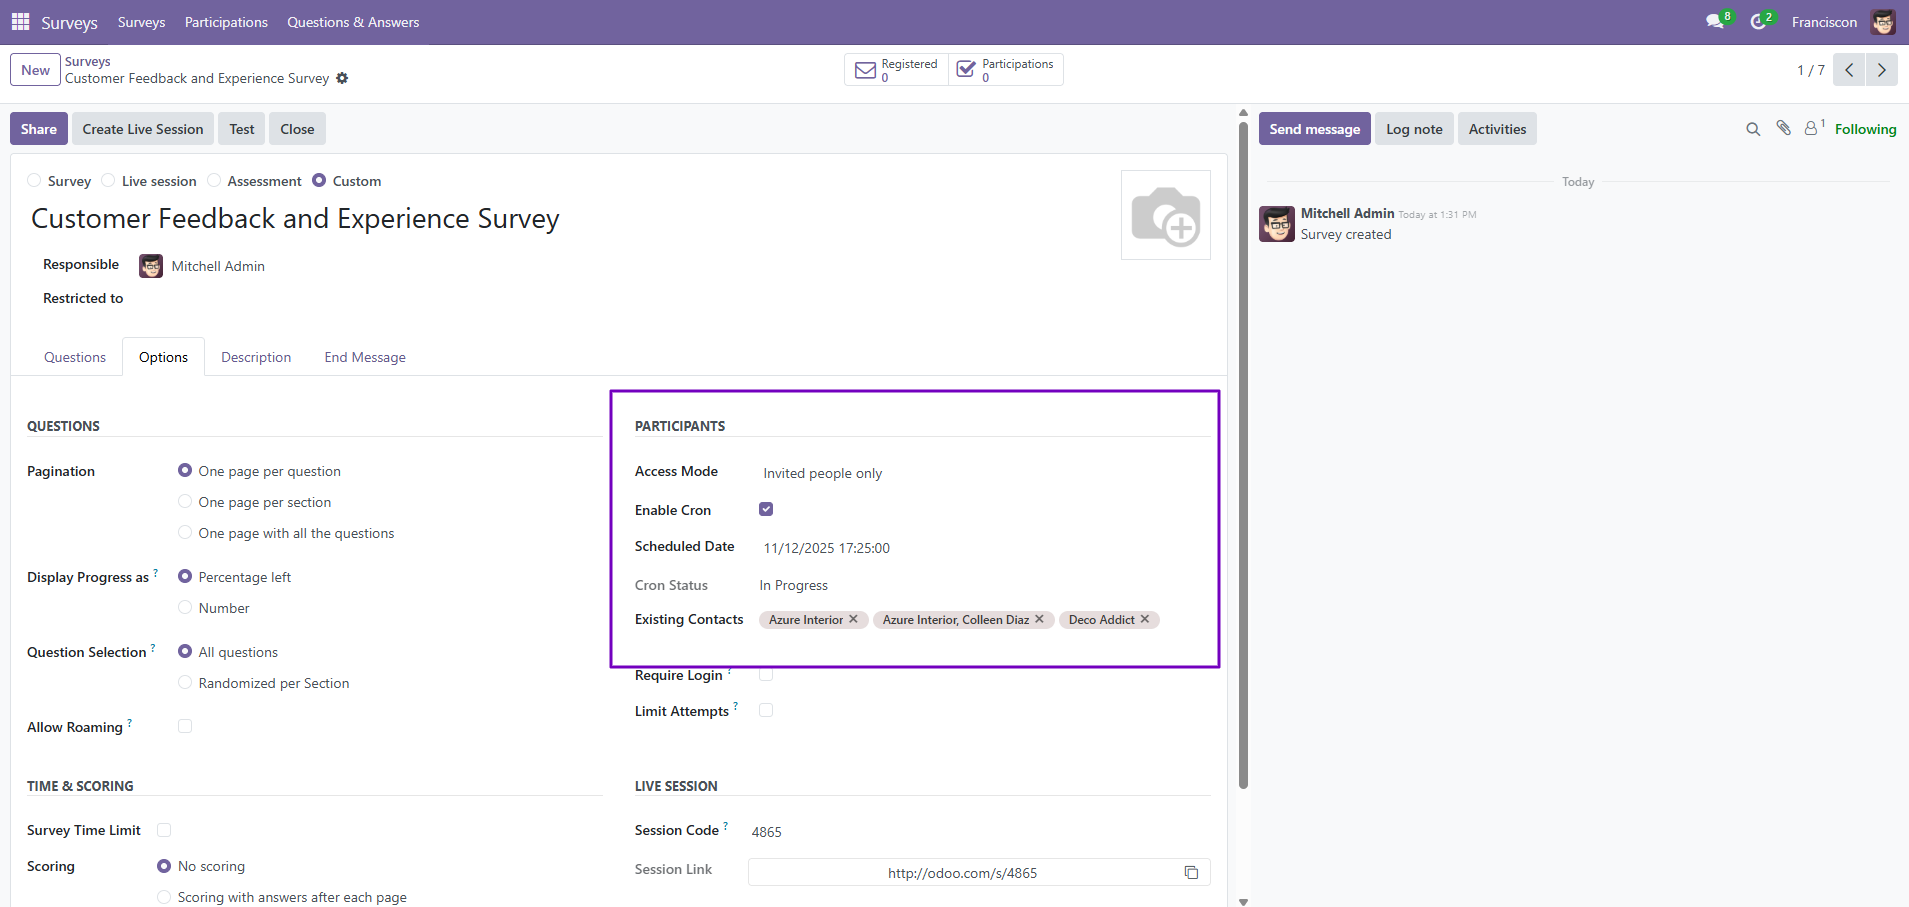1909x907 pixels.
Task: Go to next record arrow
Action: pos(1881,70)
